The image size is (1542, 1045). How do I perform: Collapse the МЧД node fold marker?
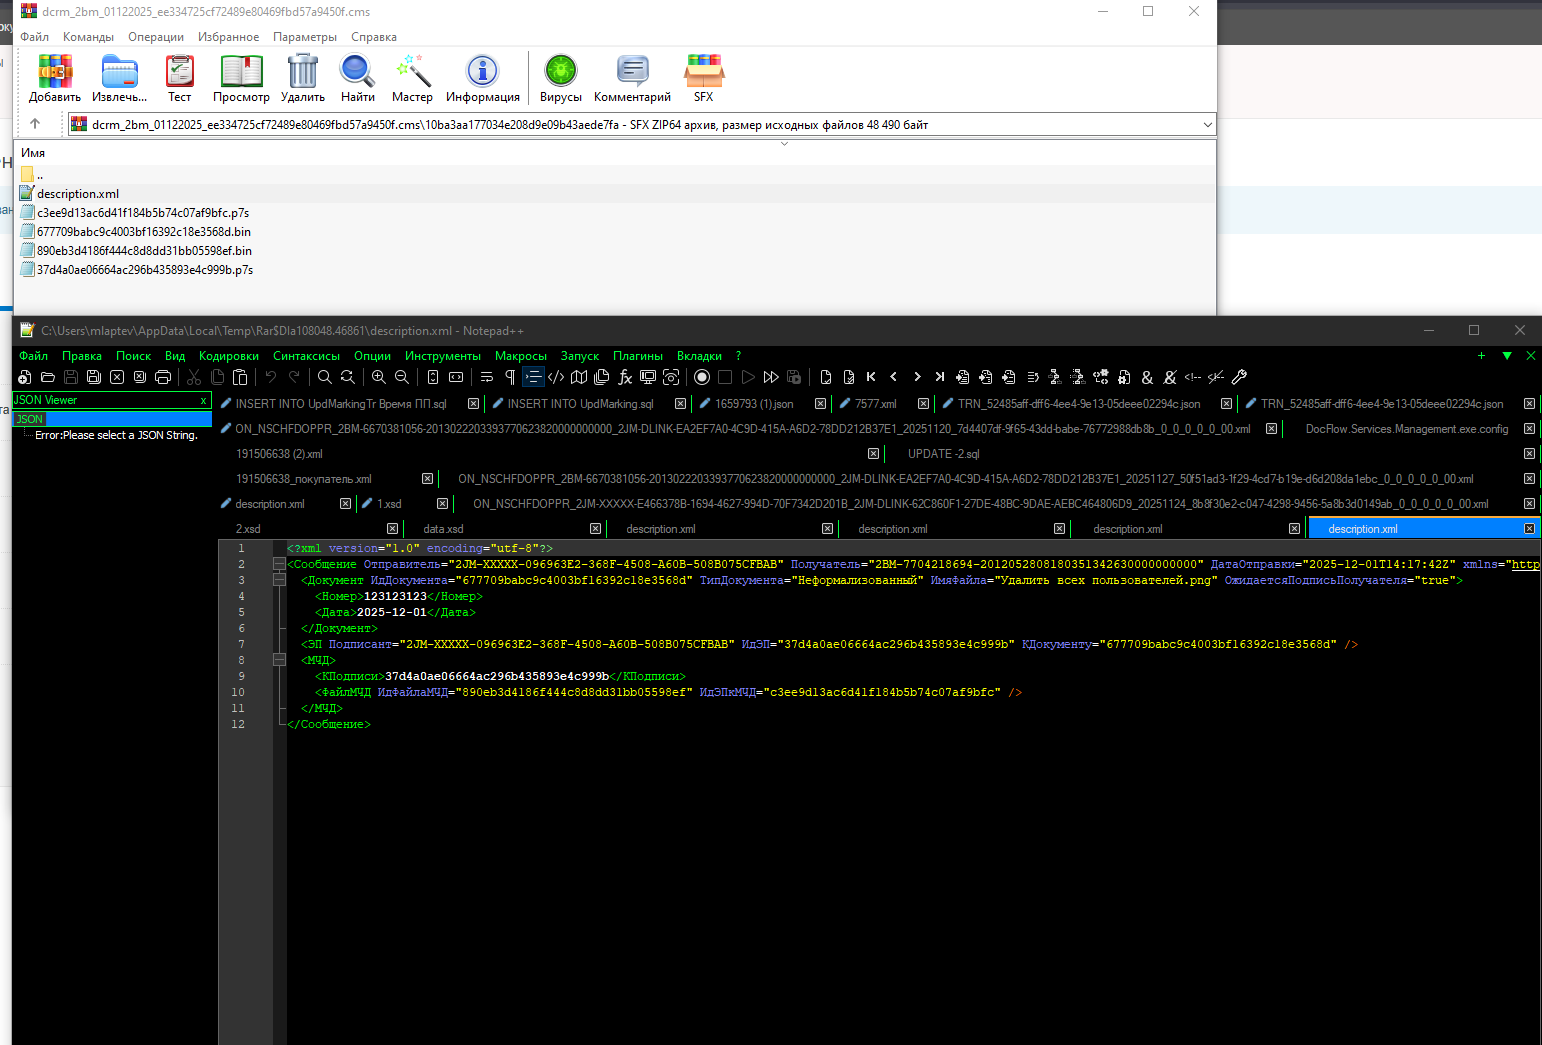(x=279, y=660)
